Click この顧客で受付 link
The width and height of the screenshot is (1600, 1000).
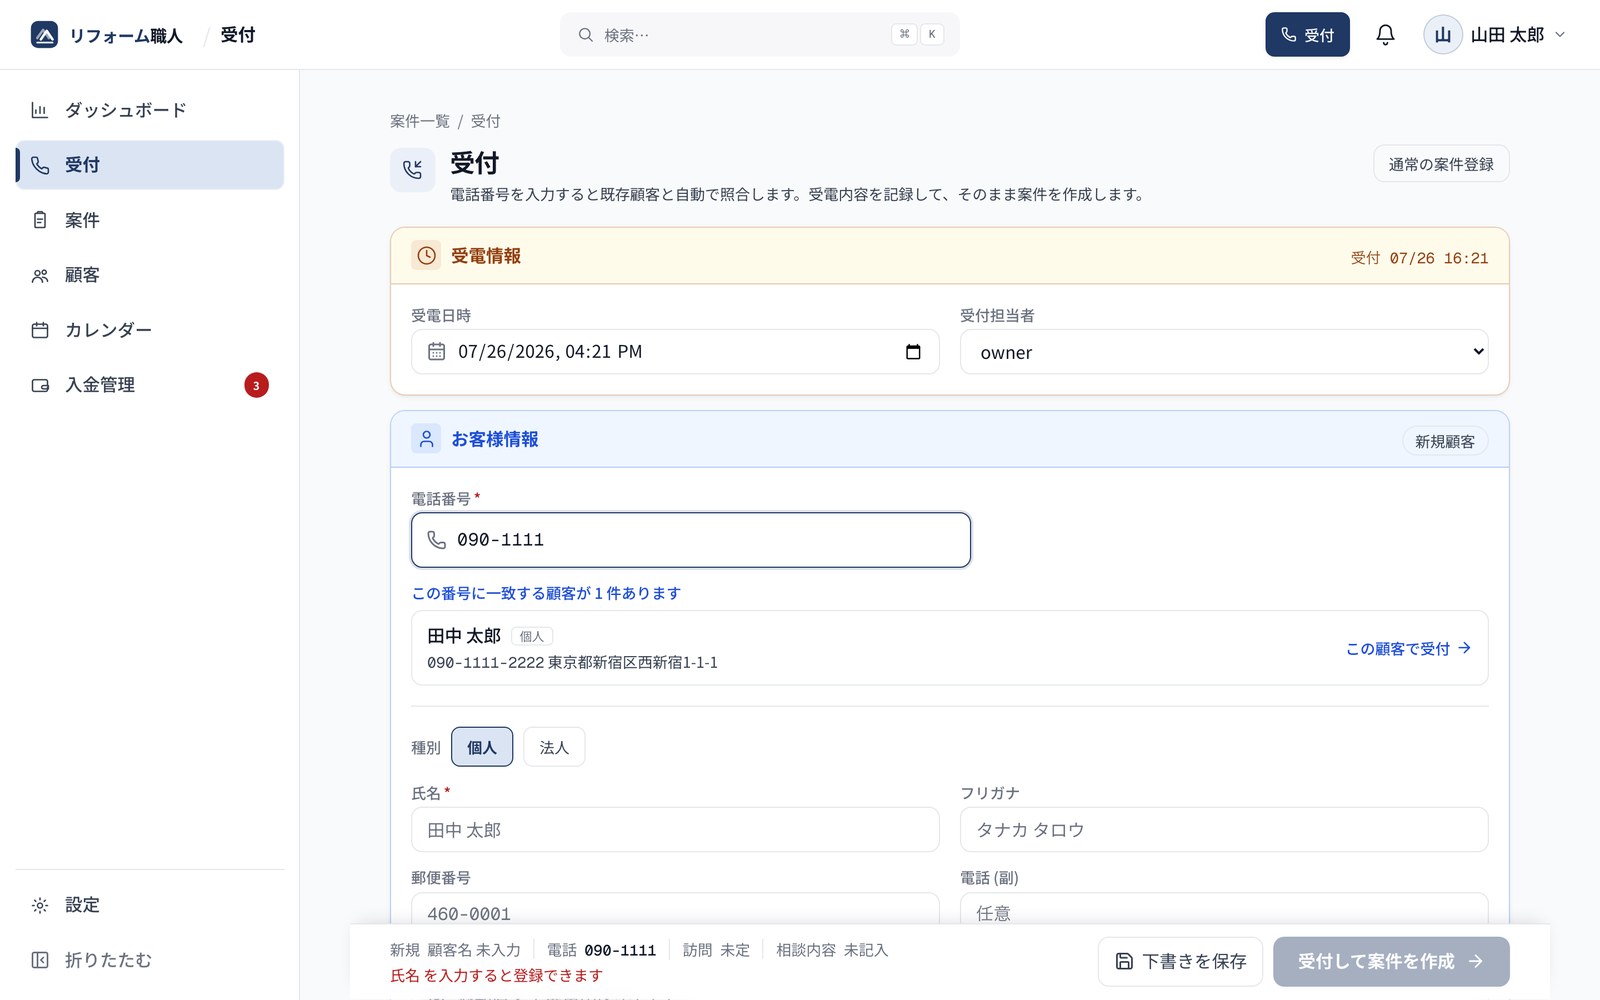(x=1408, y=648)
